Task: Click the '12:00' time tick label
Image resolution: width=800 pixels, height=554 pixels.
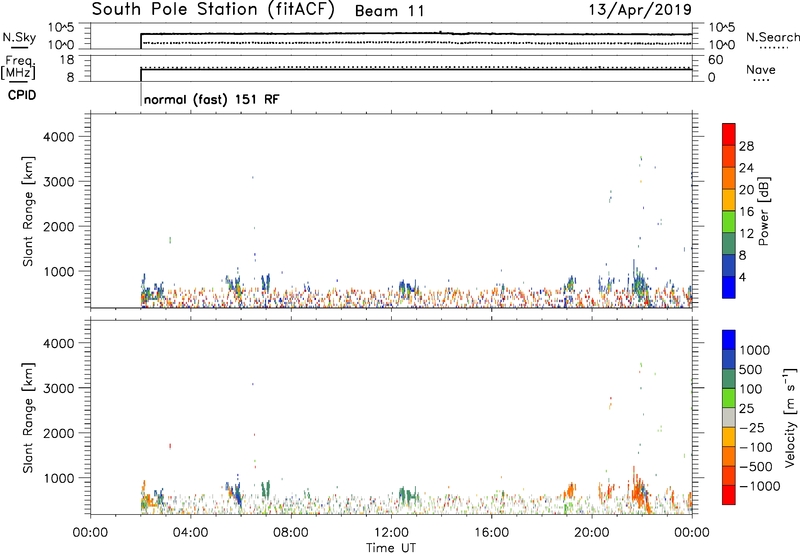Action: 391,533
